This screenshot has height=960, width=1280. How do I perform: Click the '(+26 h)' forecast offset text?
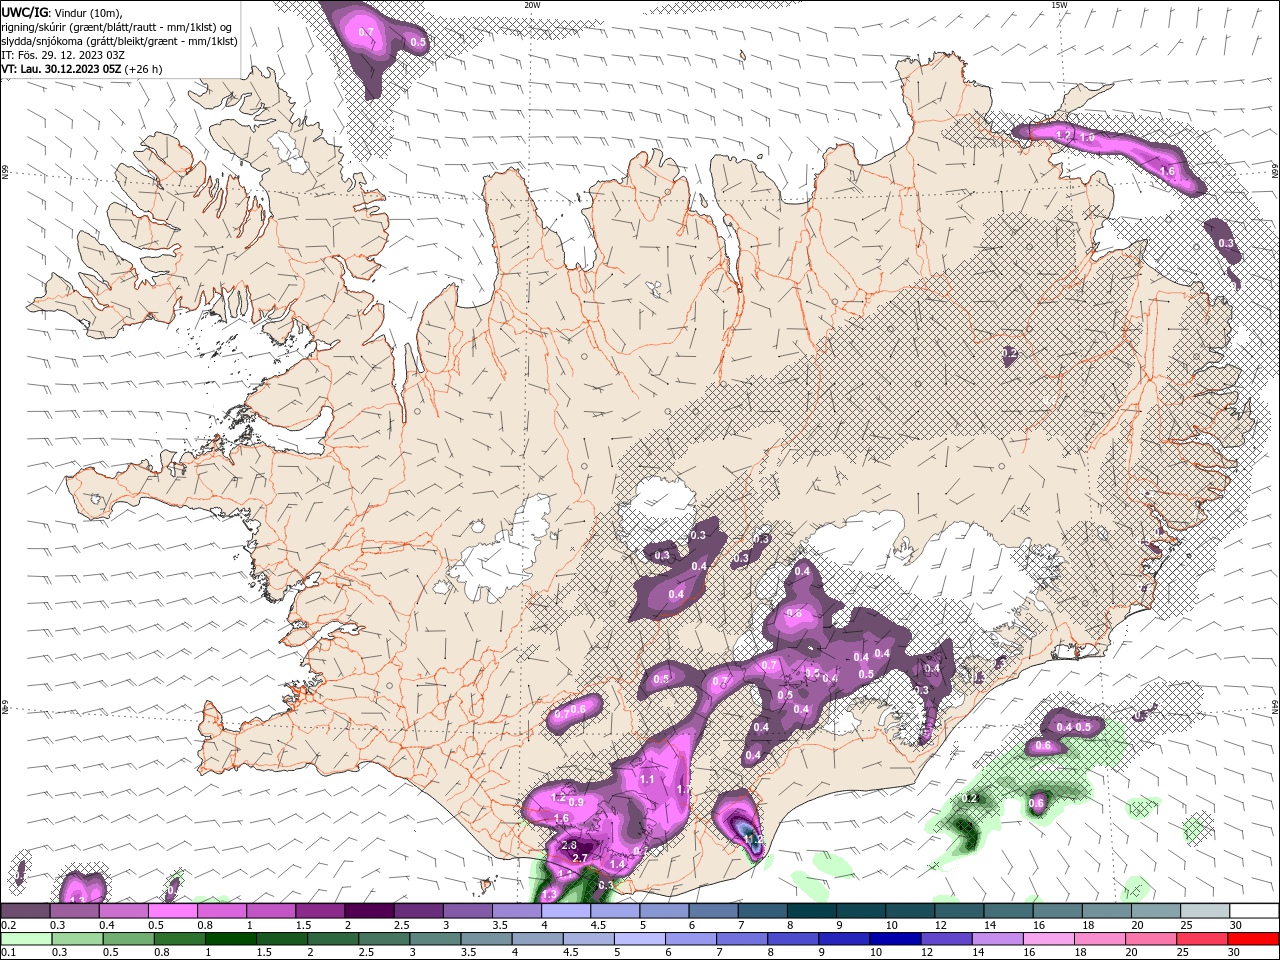coord(143,70)
